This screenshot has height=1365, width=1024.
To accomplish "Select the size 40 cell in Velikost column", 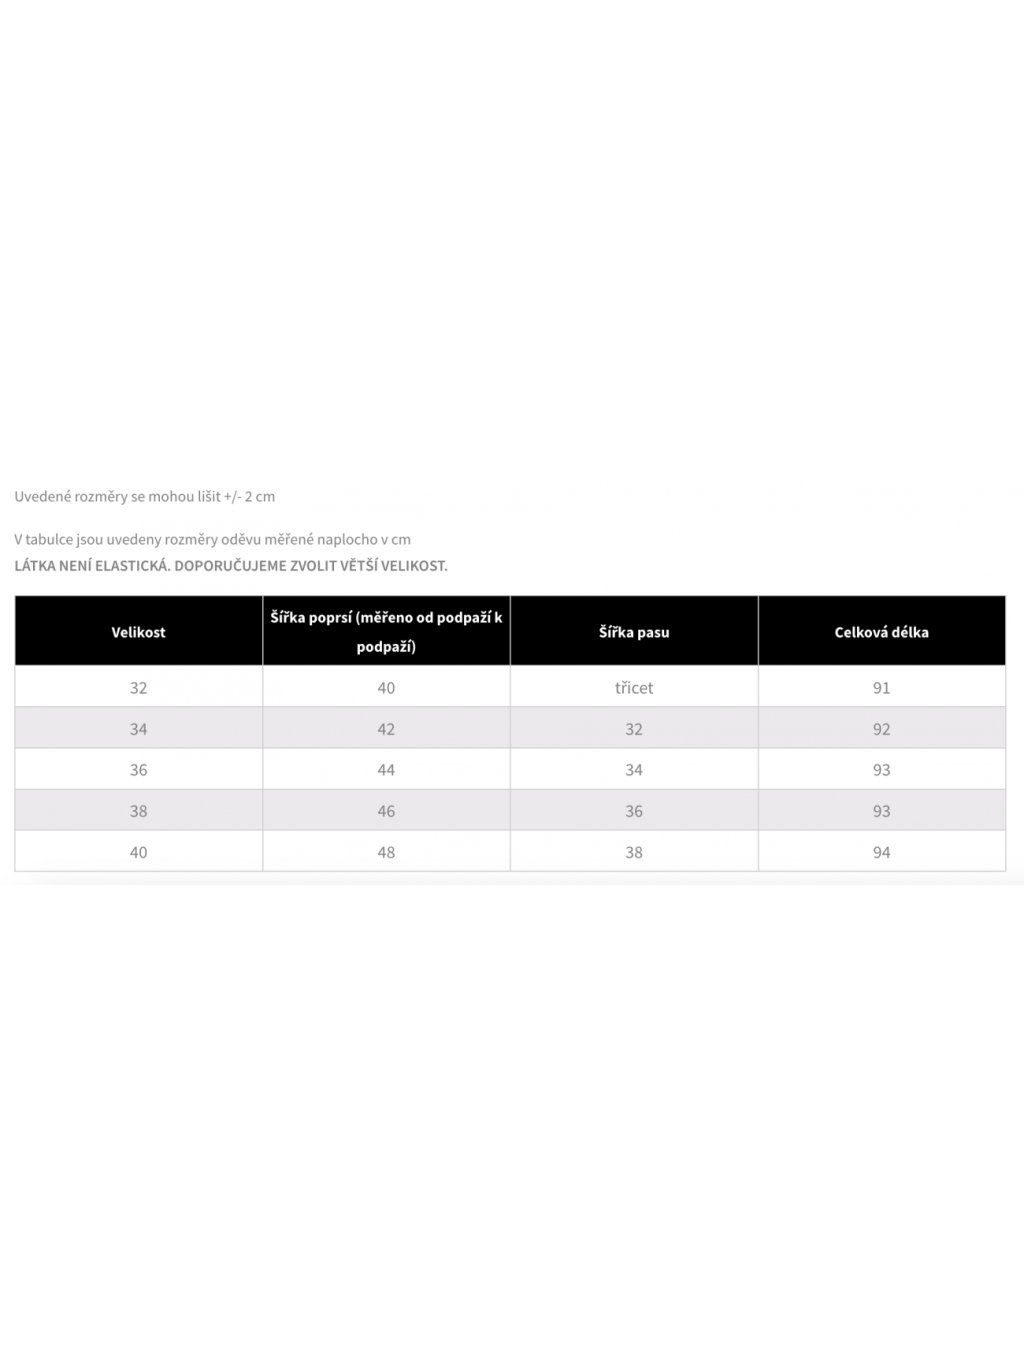I will coord(139,851).
